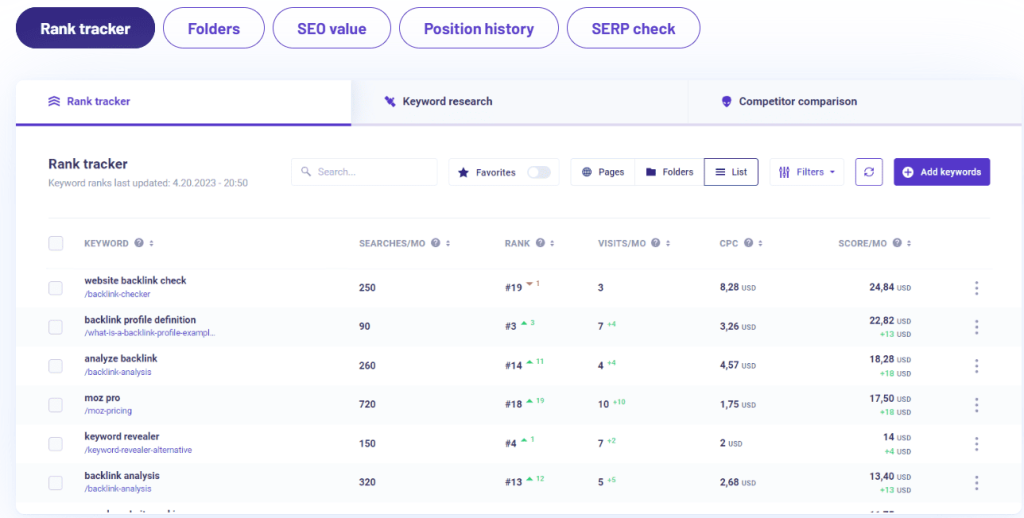Click the refresh ranks icon button
This screenshot has height=518, width=1024.
pos(869,172)
